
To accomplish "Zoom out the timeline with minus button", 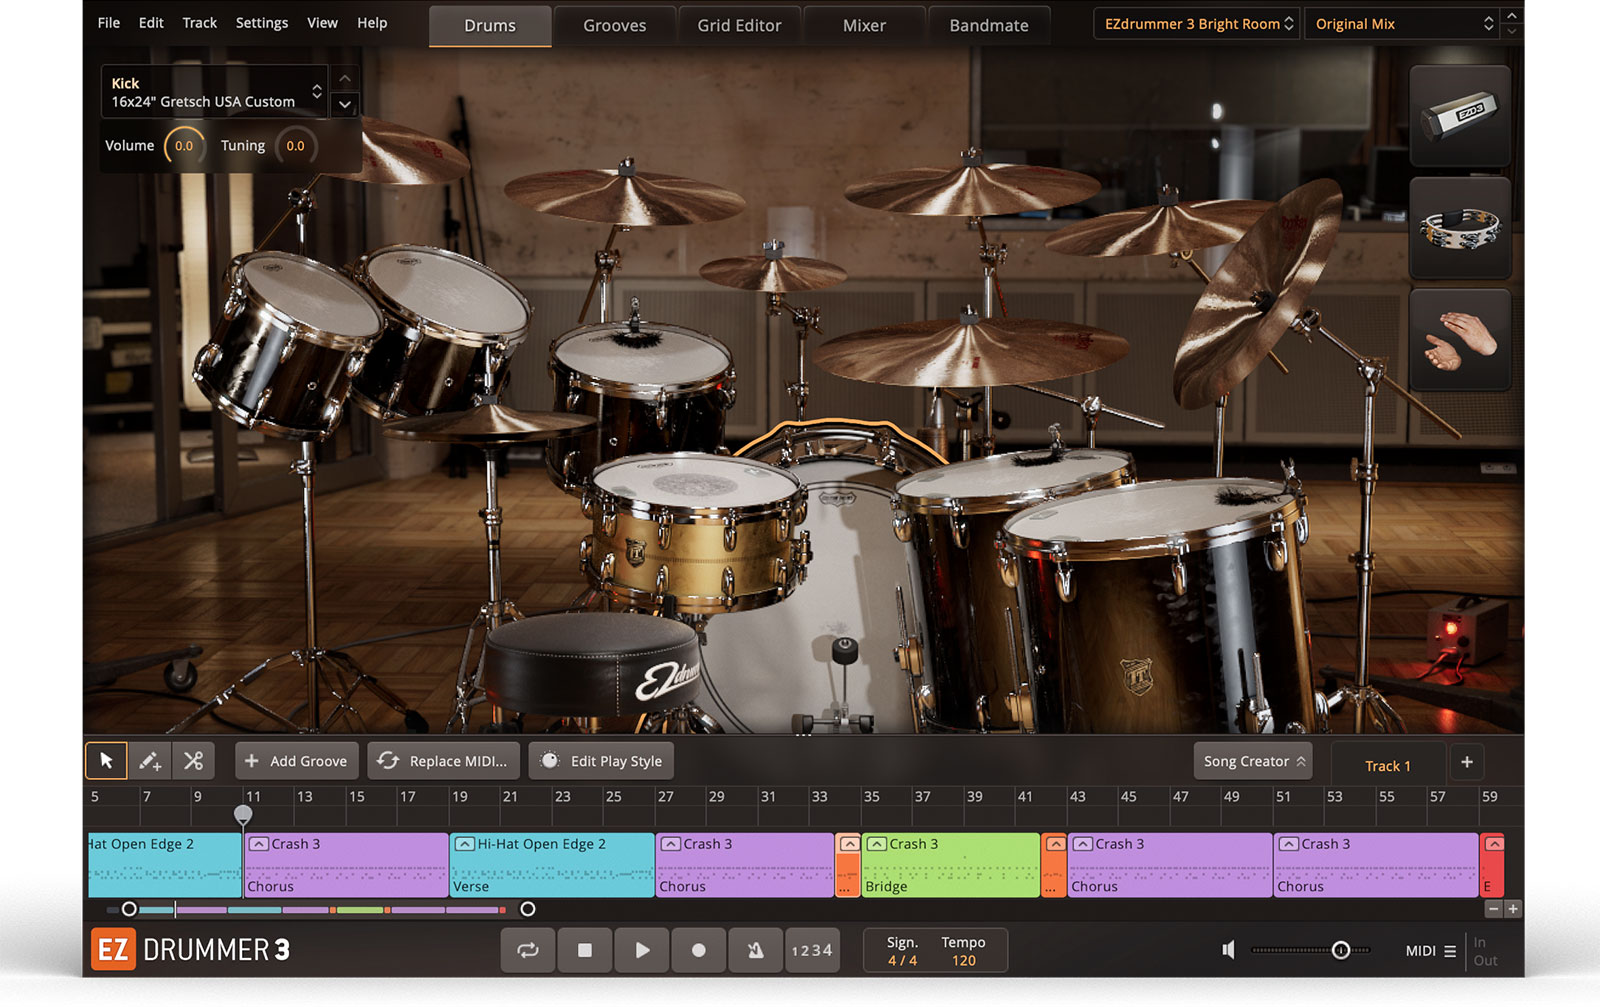I will [1493, 909].
